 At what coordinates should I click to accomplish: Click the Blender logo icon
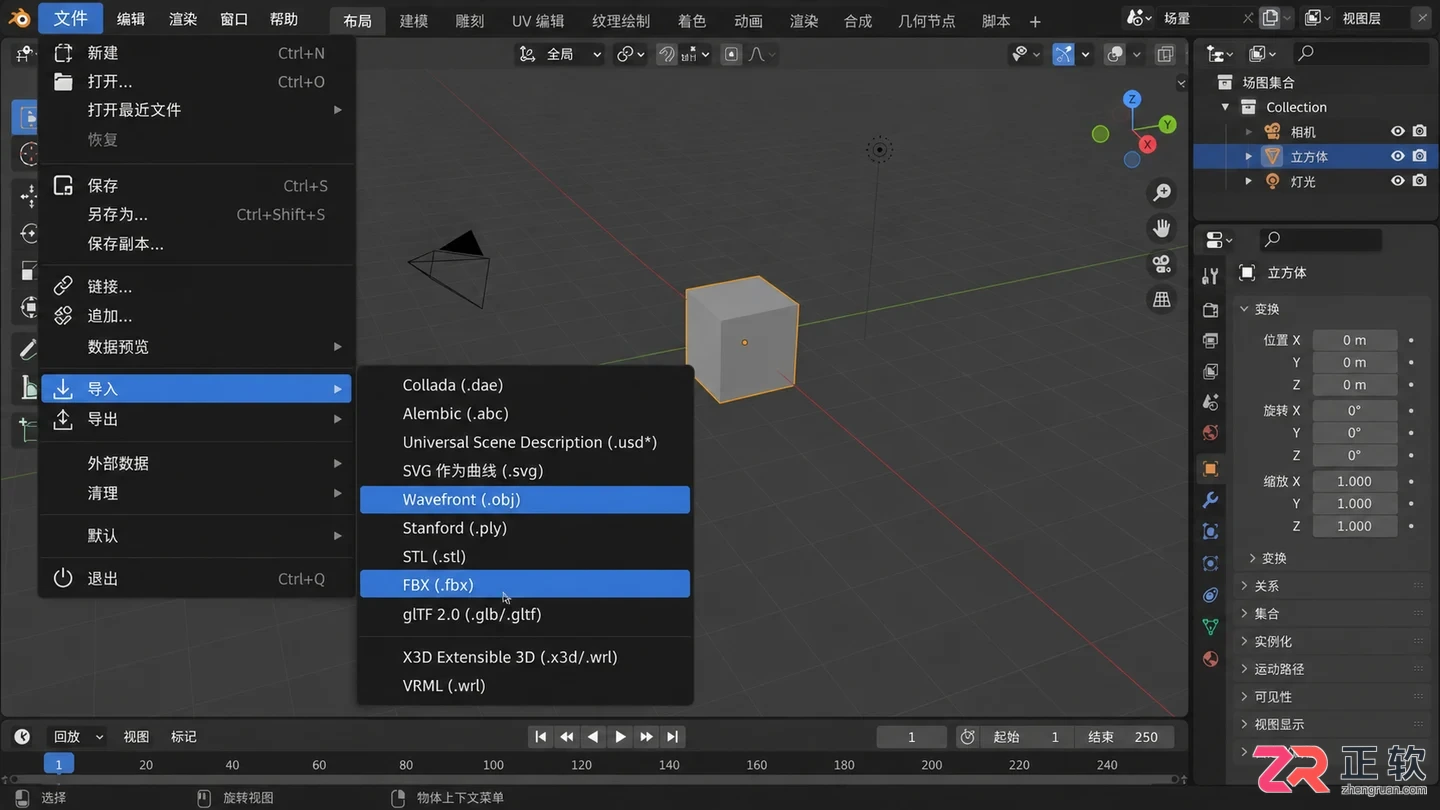19,18
